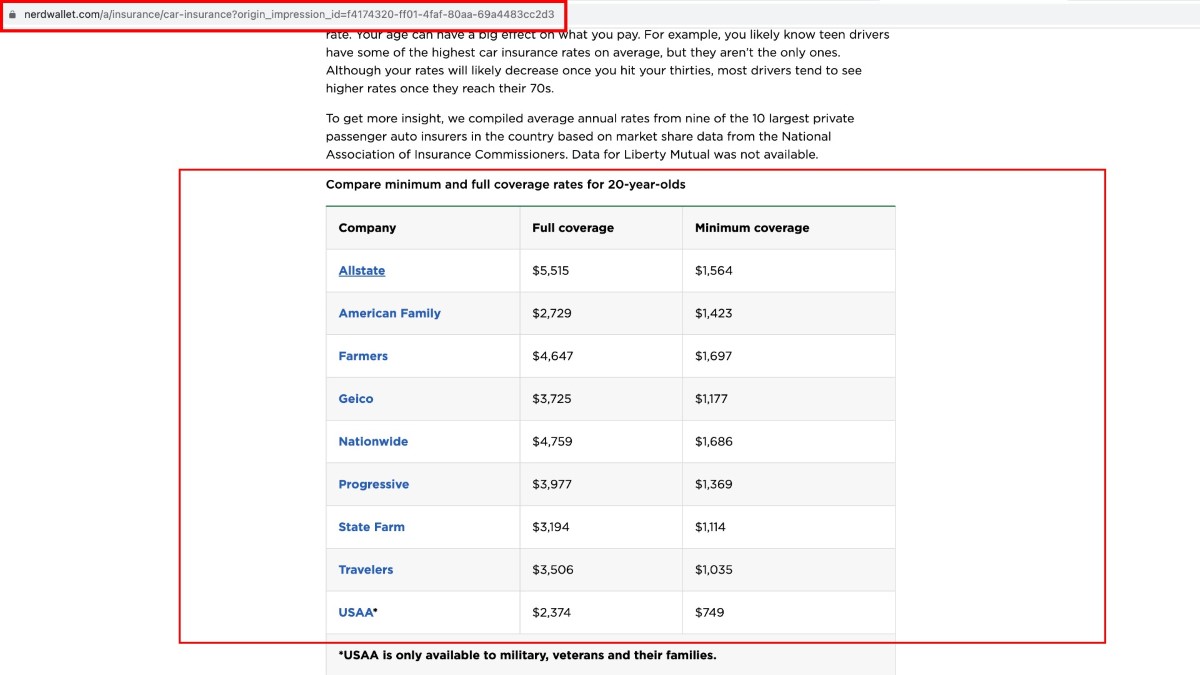Click Travelers minimum coverage rate $1,035
The height and width of the screenshot is (675, 1200).
coord(714,570)
